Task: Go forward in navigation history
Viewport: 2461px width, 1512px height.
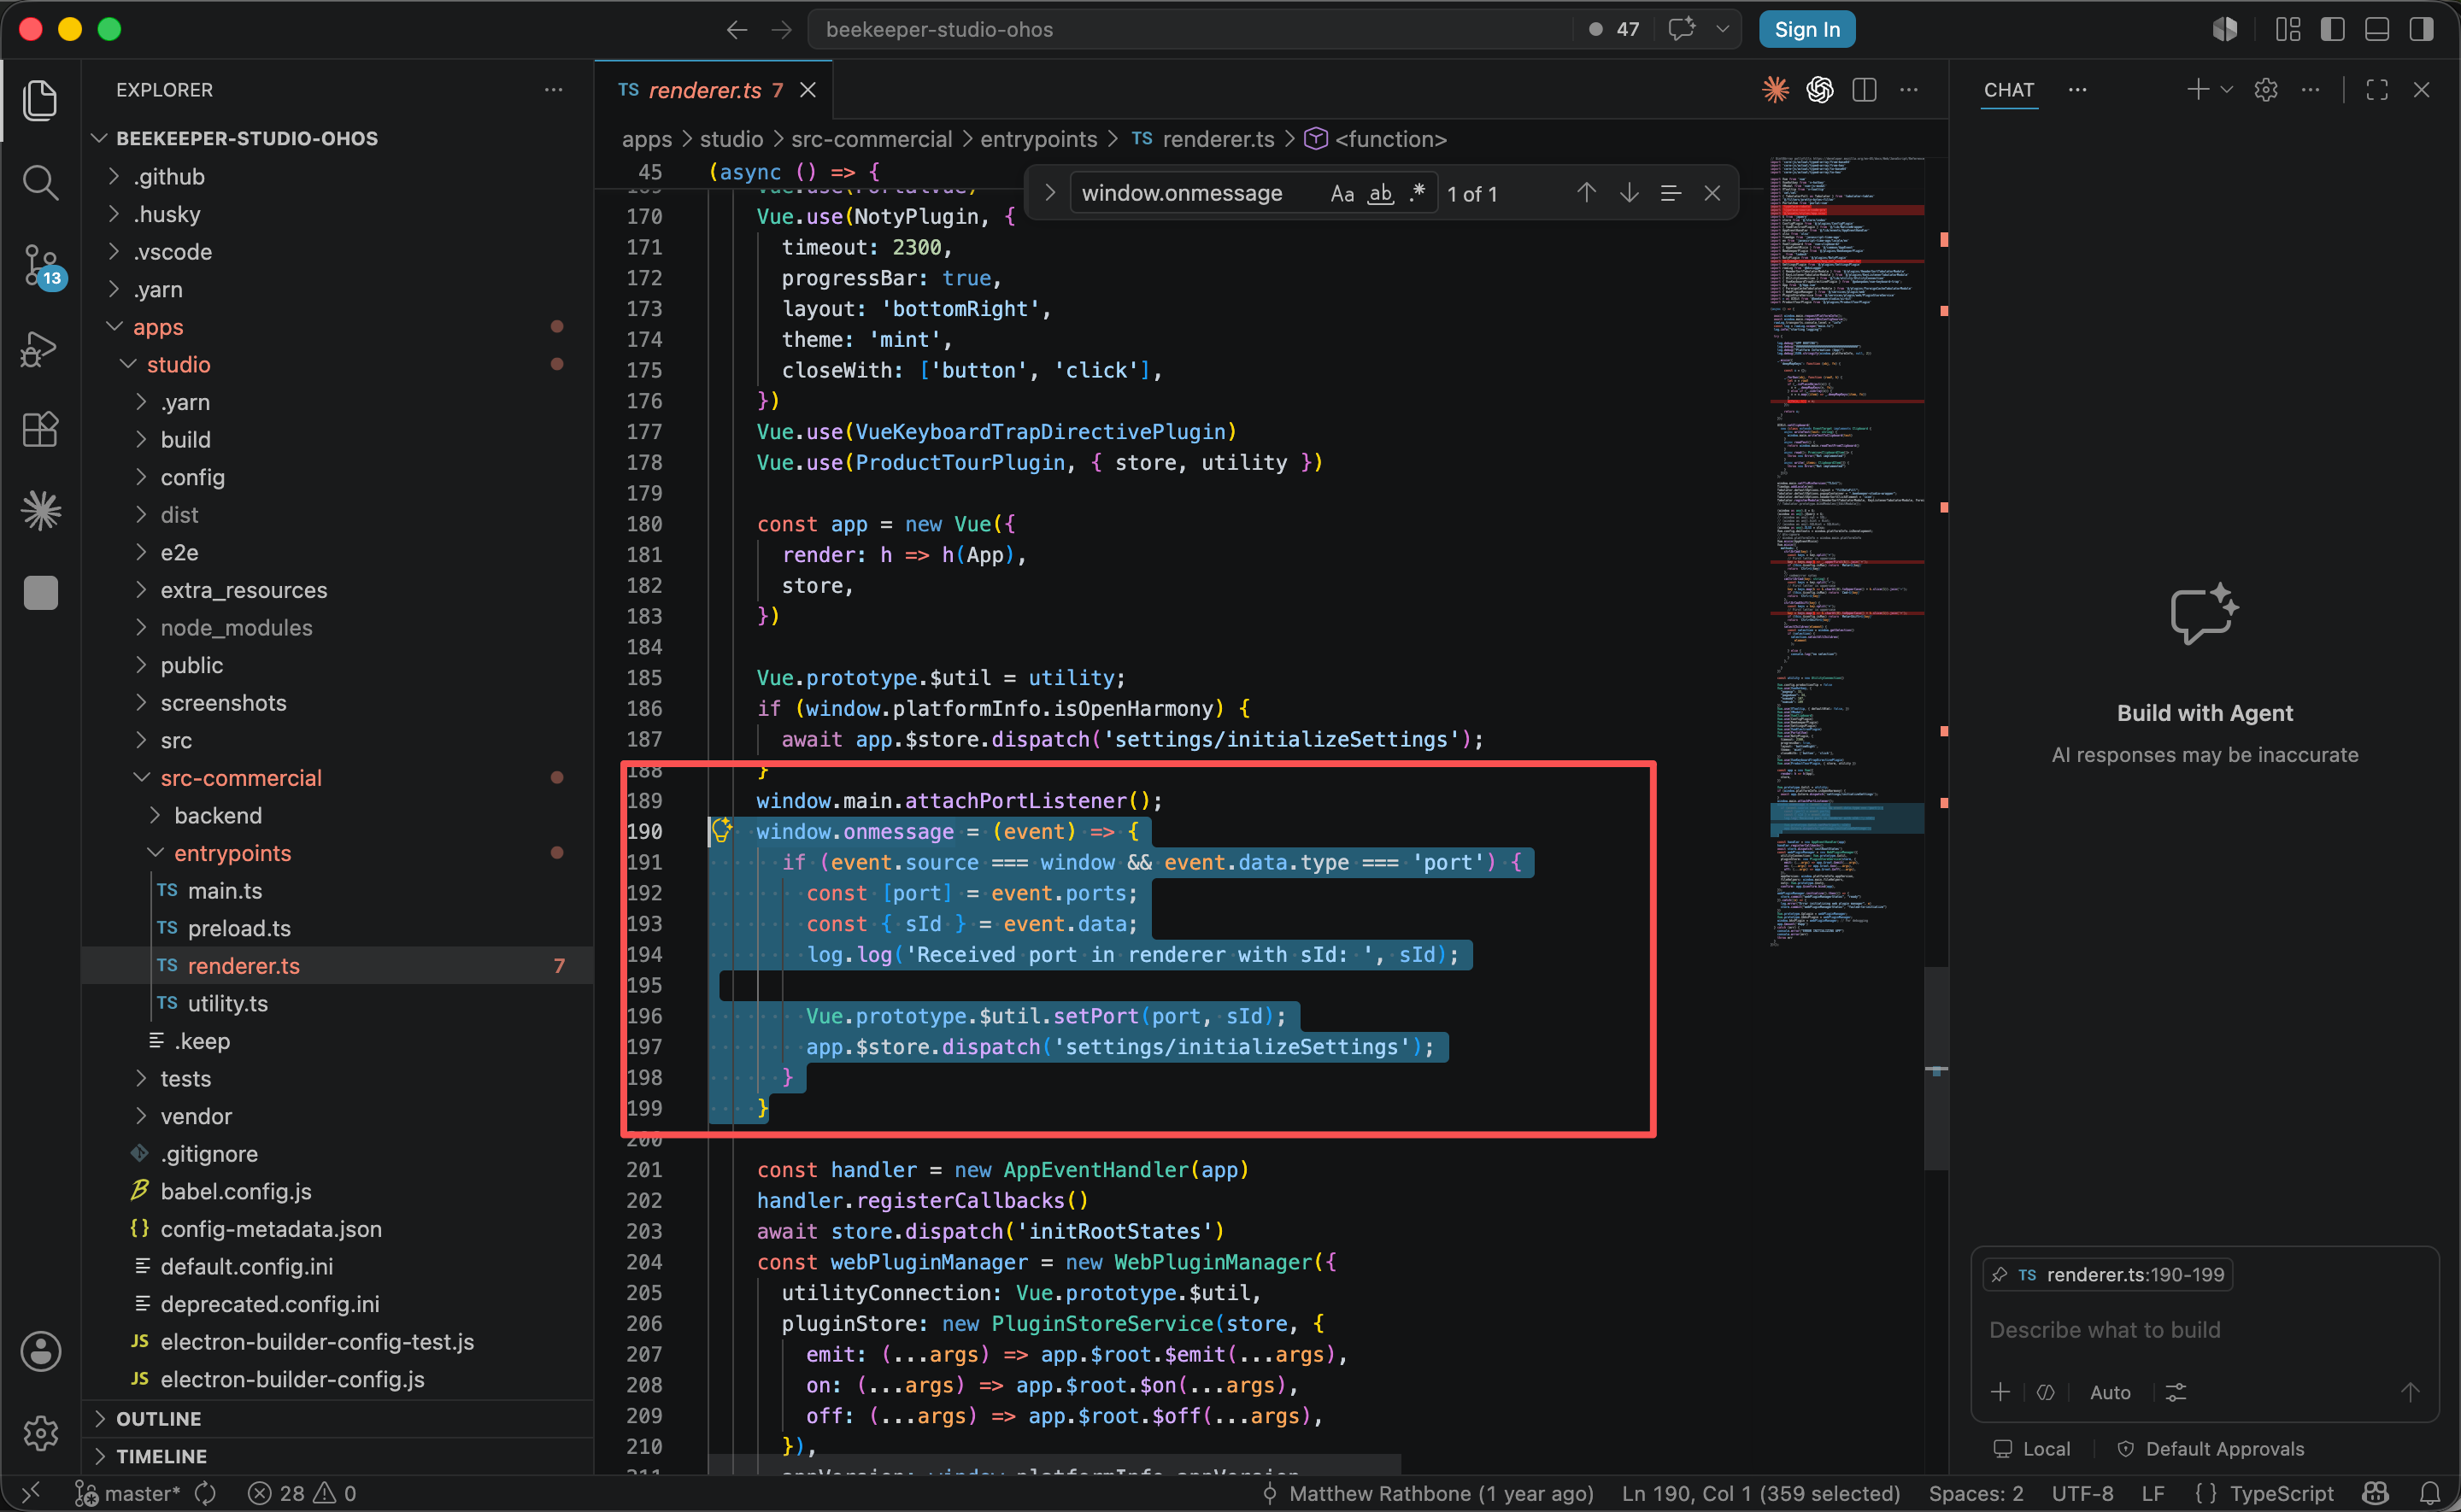Action: (782, 30)
